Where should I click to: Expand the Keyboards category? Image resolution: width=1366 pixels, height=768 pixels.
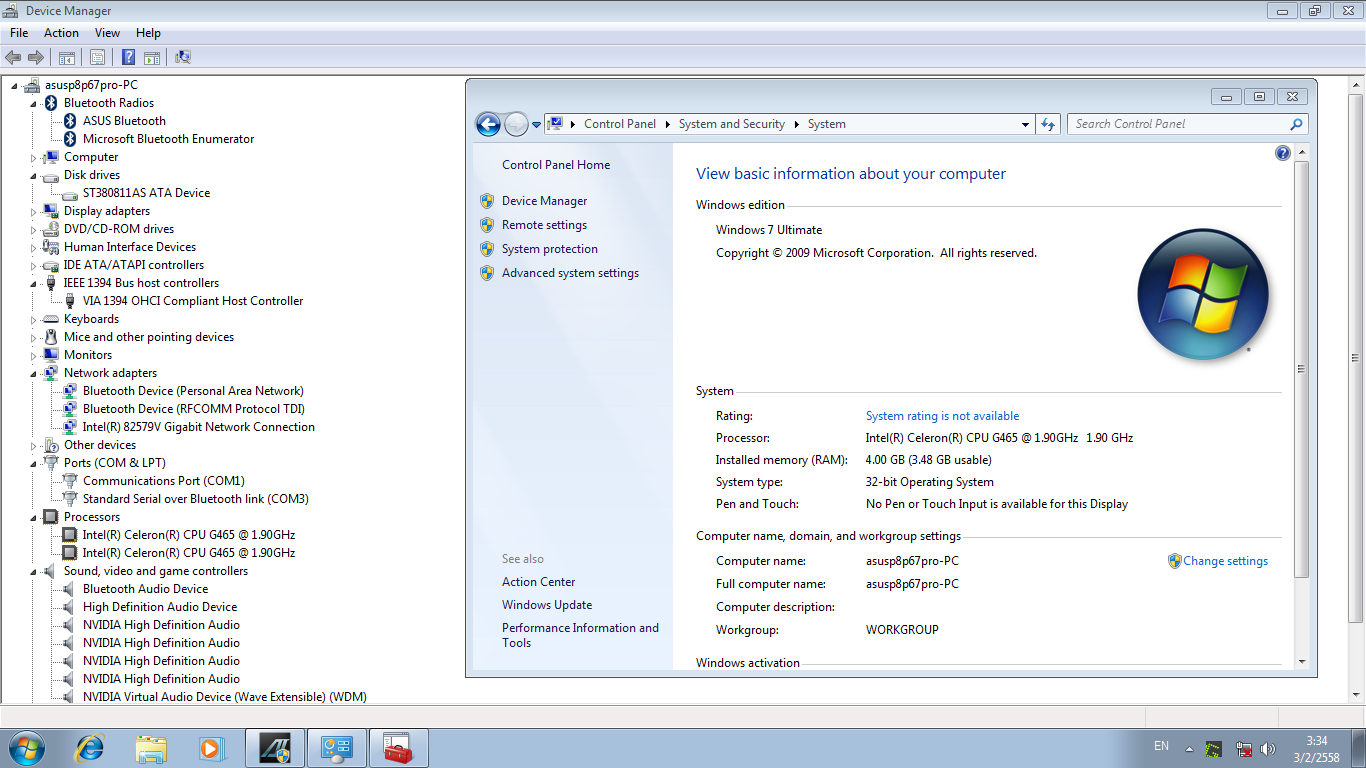33,319
